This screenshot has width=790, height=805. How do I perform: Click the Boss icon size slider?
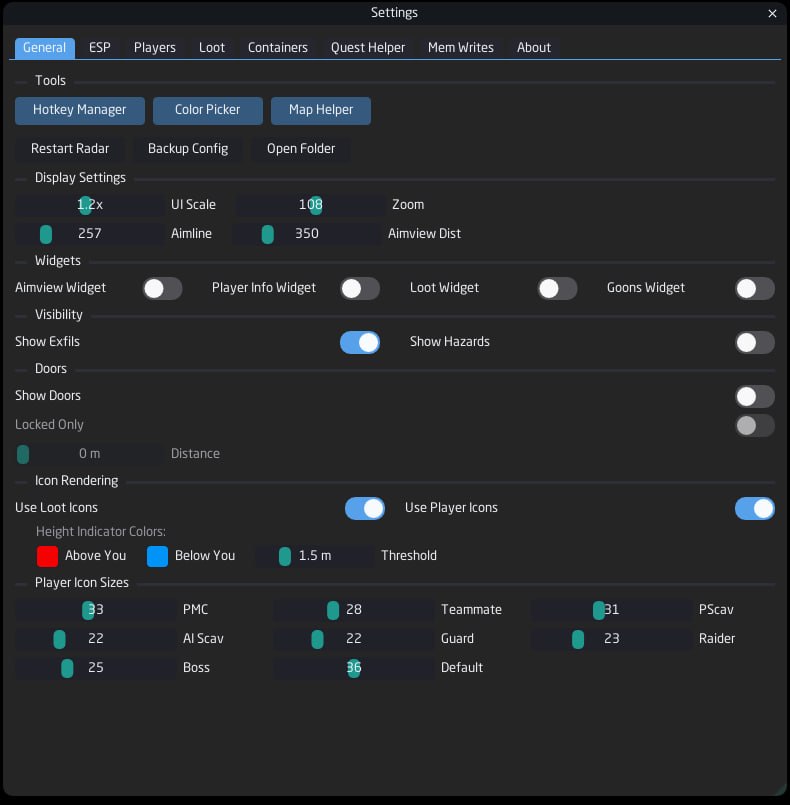click(x=95, y=667)
